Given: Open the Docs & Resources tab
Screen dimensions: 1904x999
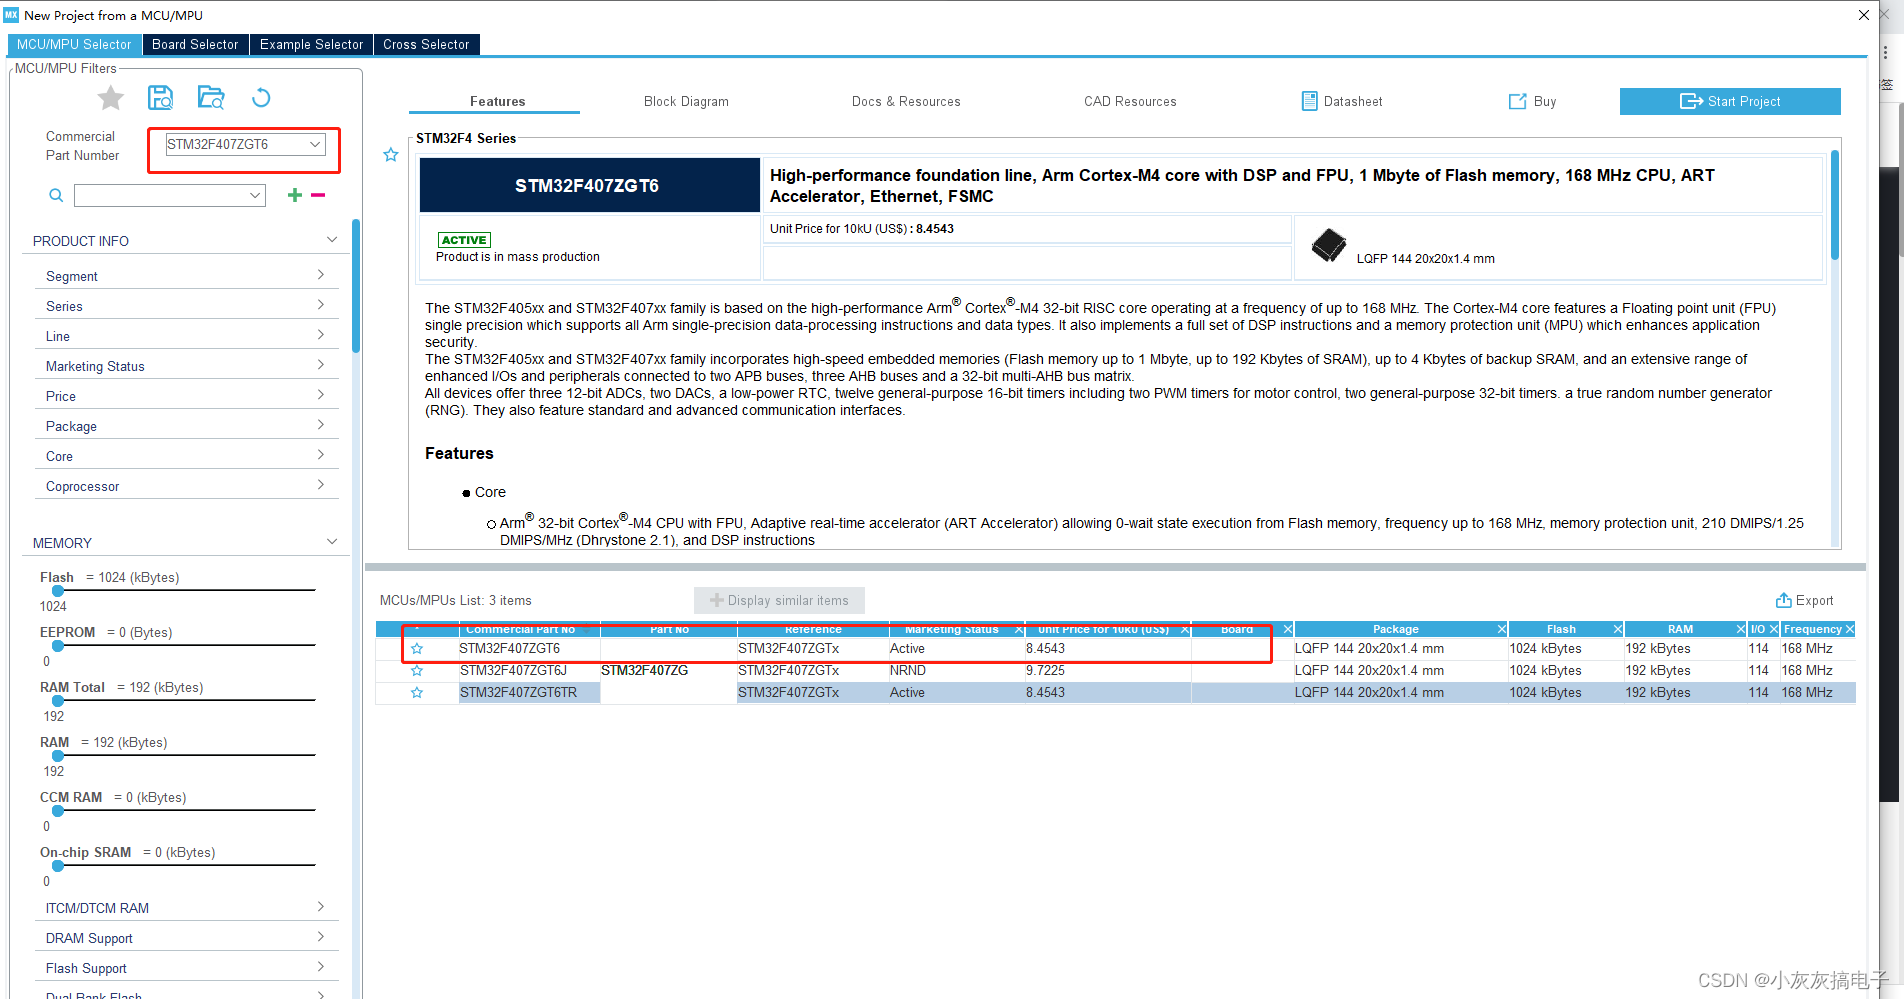Looking at the screenshot, I should (x=906, y=101).
